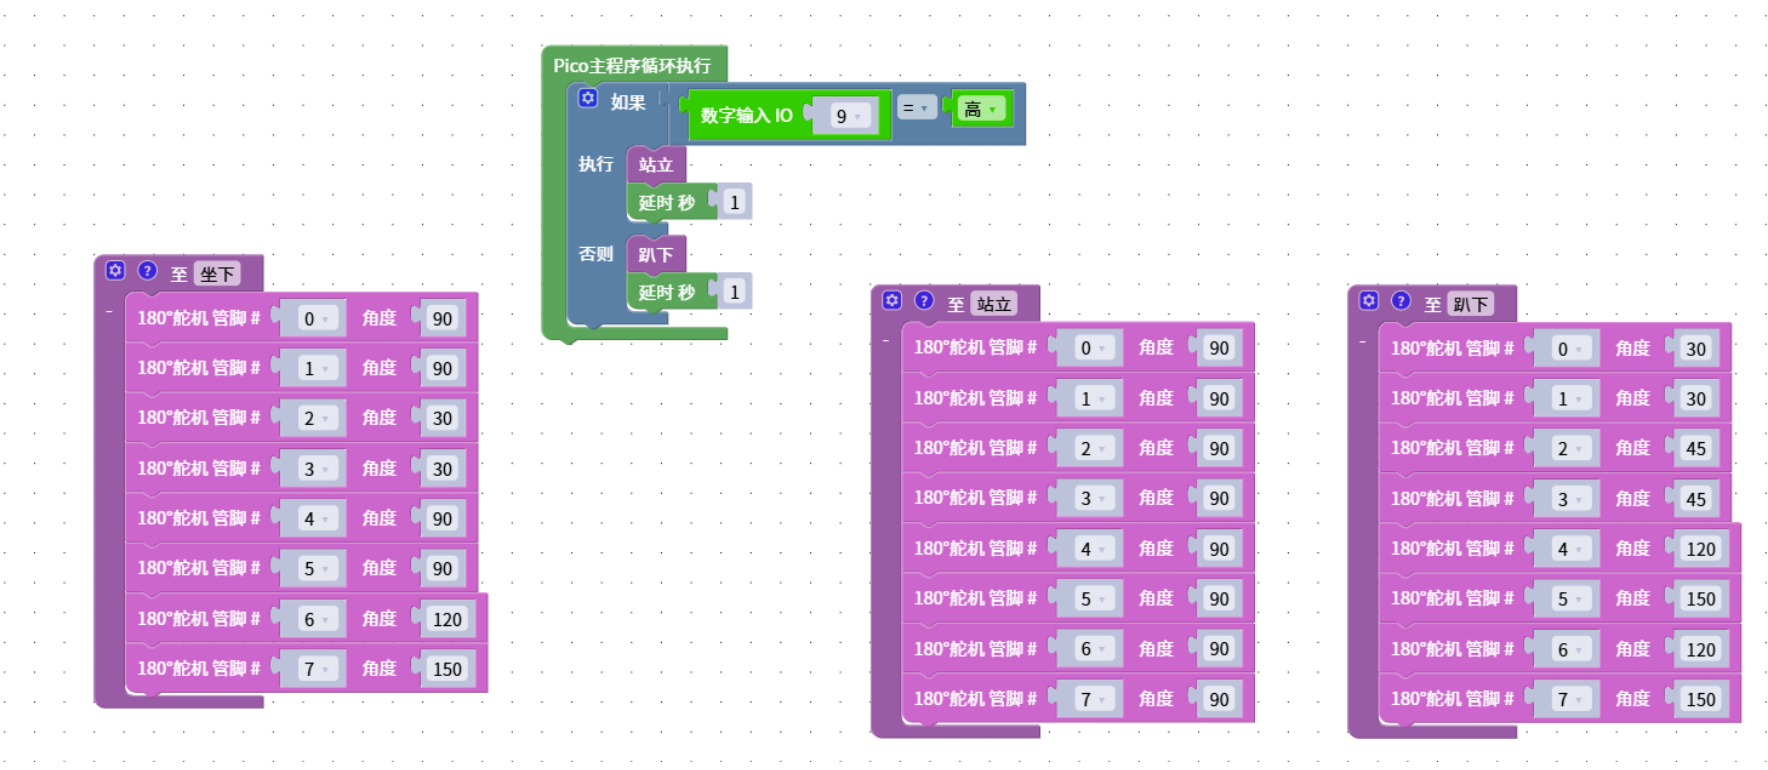This screenshot has width=1768, height=770.
Task: Edit angle 45 for pin 2 in 趴下
Action: coord(1696,448)
